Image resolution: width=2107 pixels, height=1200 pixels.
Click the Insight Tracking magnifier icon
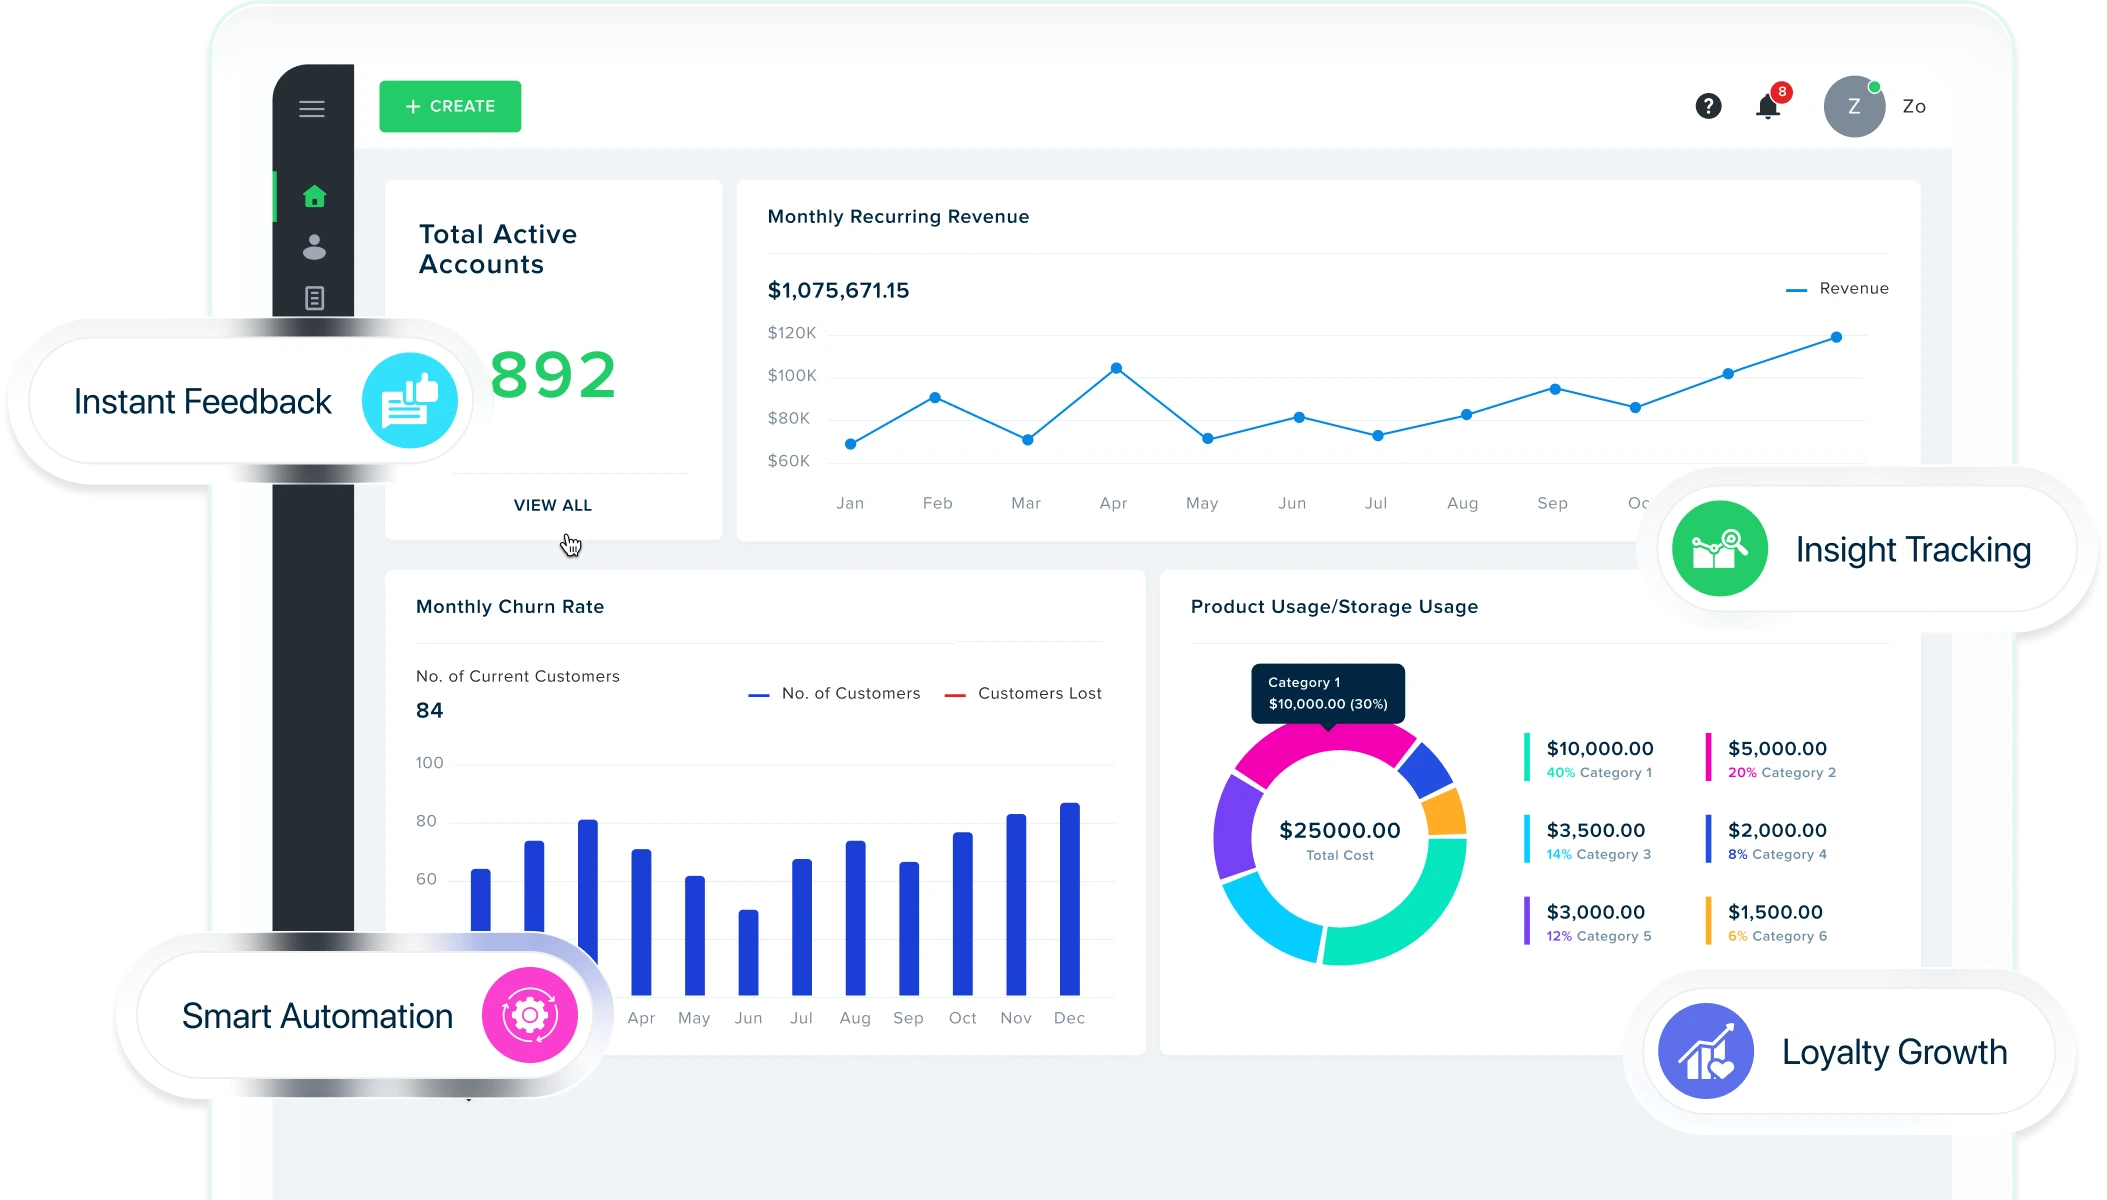click(x=1718, y=548)
